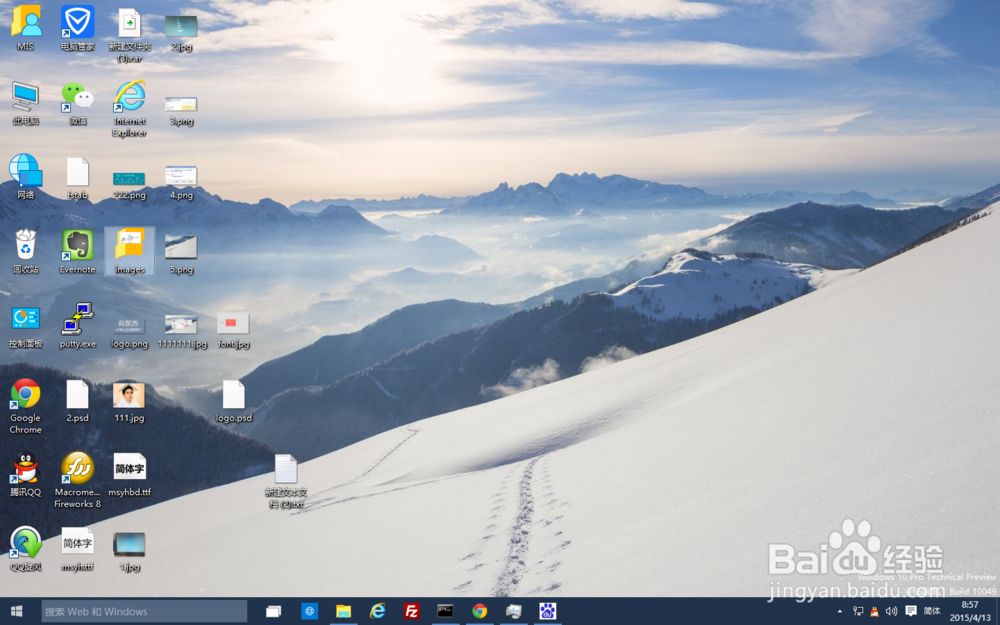Select the Internet Explorer desktop shortcut
This screenshot has height=625, width=1000.
tap(129, 108)
